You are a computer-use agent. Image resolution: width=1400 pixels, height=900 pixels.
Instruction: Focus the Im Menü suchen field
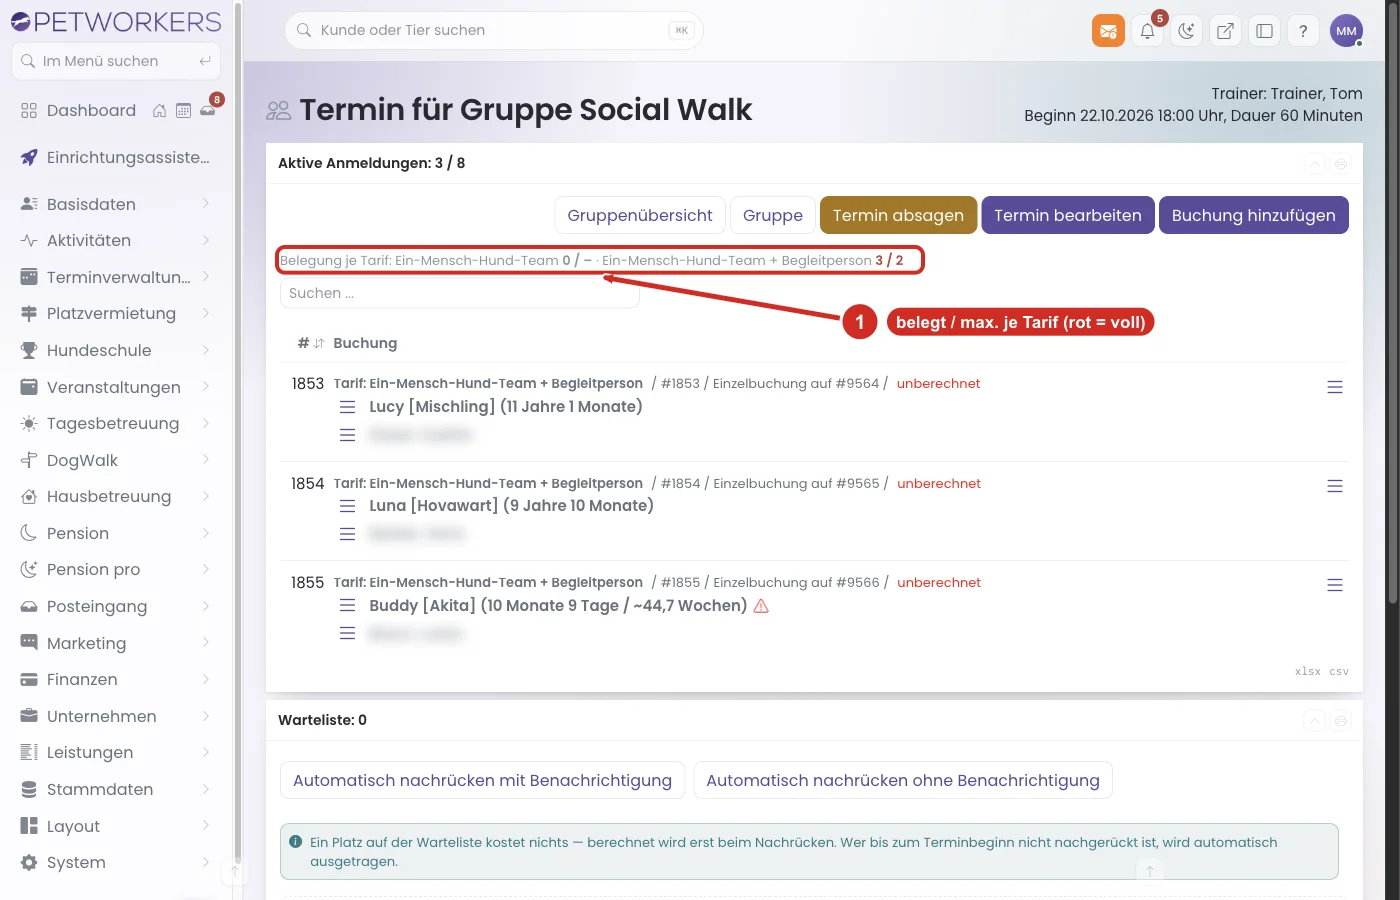(x=116, y=61)
